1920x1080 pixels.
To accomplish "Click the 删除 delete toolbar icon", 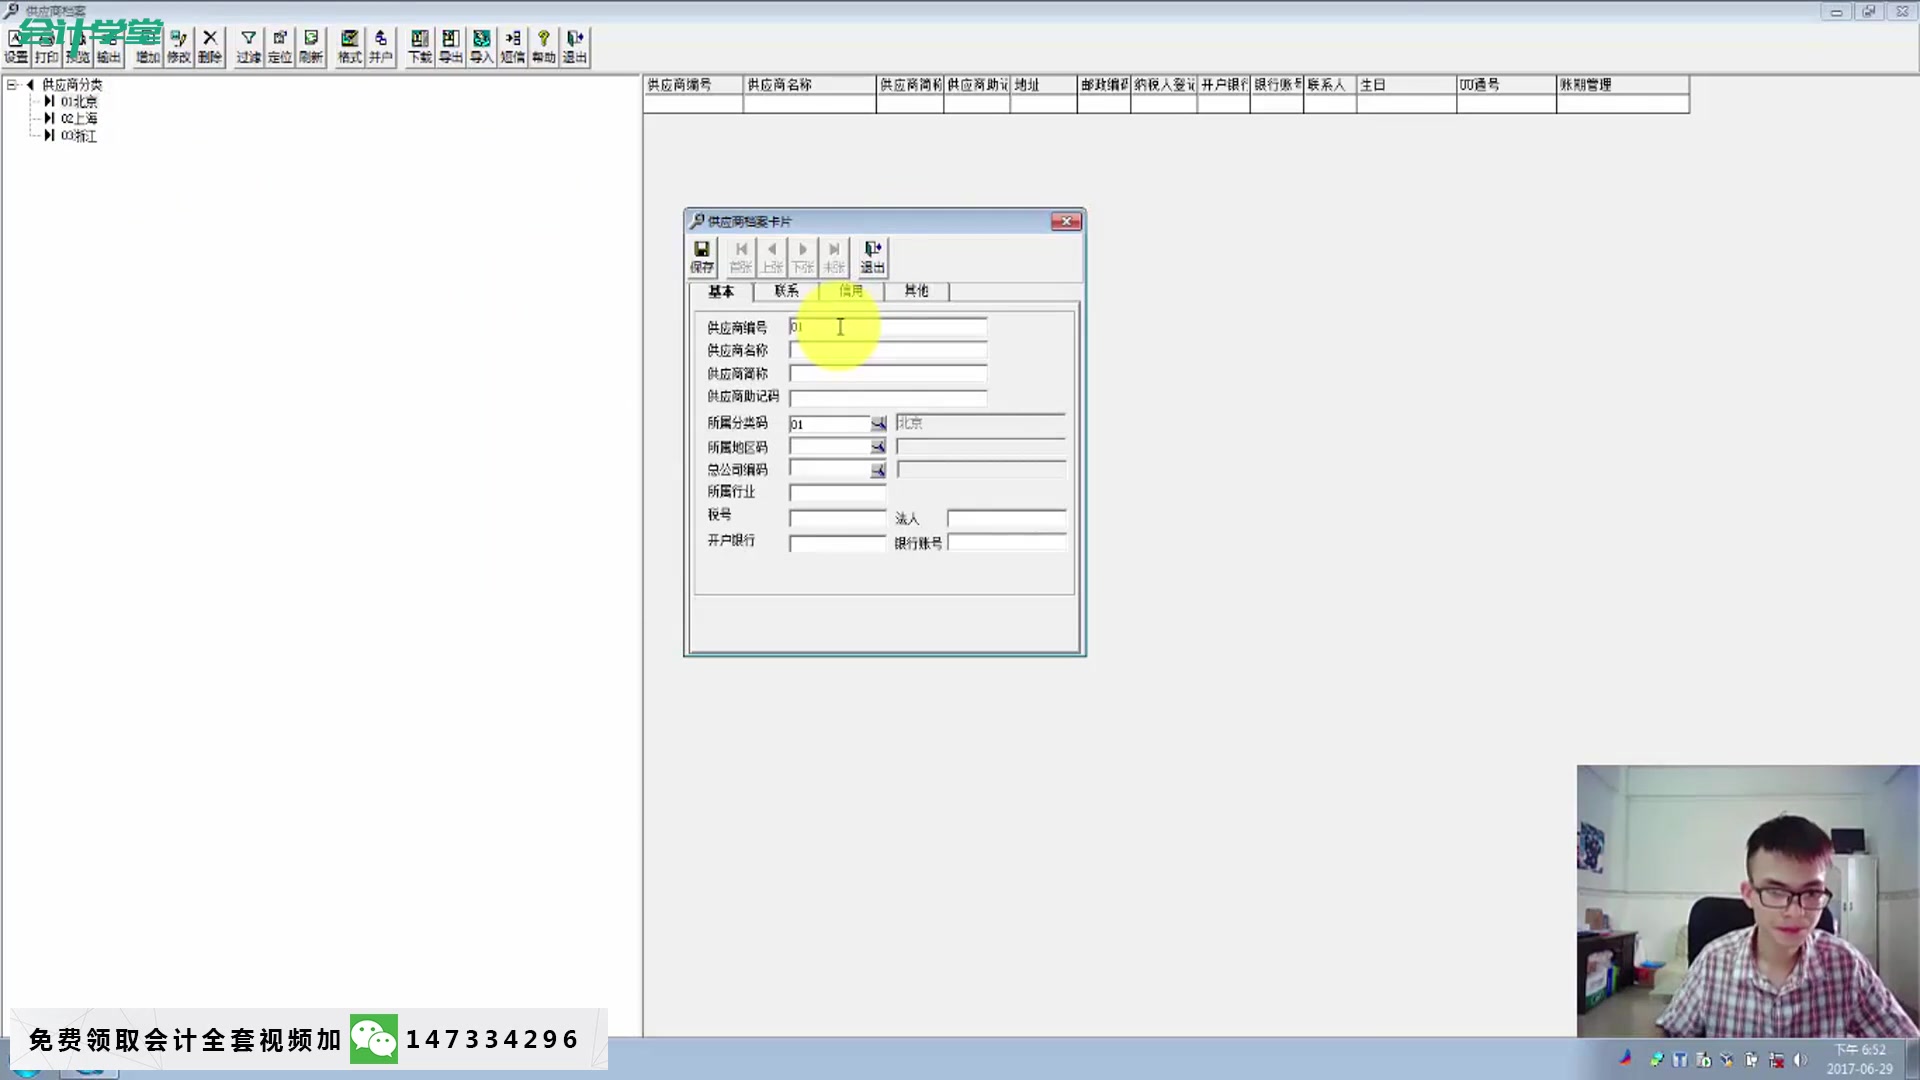I will (x=210, y=46).
